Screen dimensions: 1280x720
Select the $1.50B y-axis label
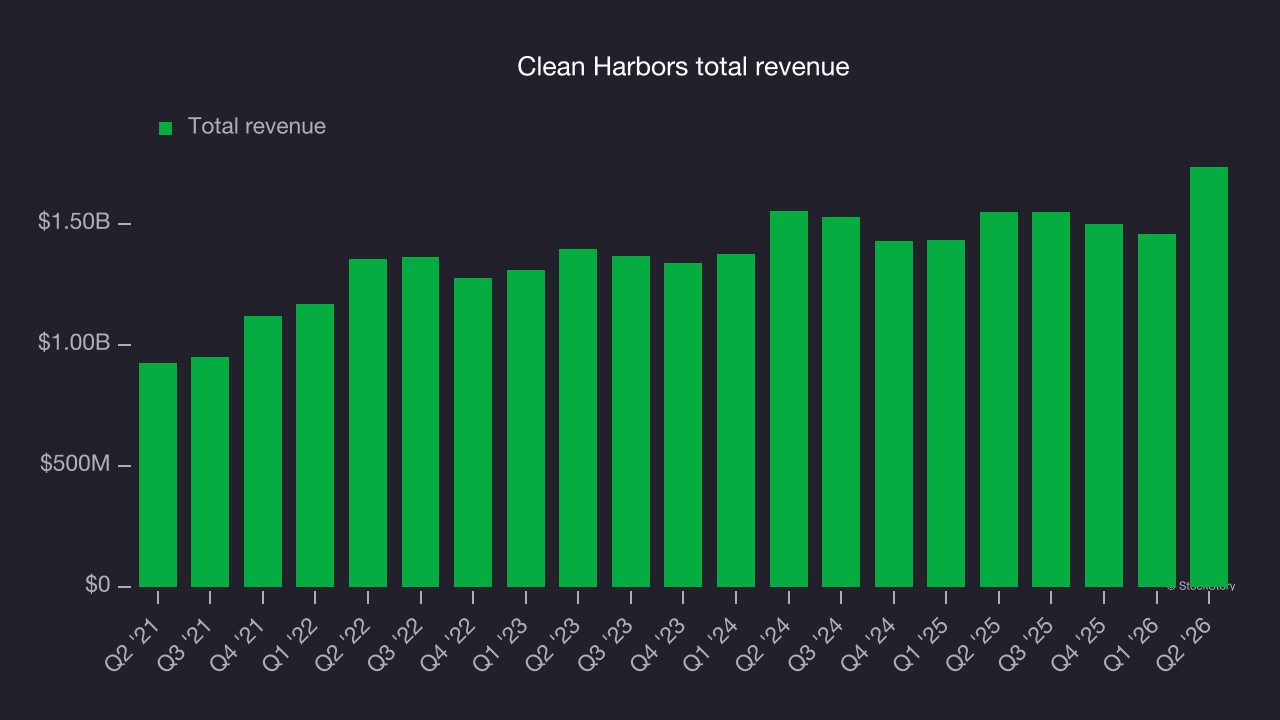pyautogui.click(x=74, y=222)
